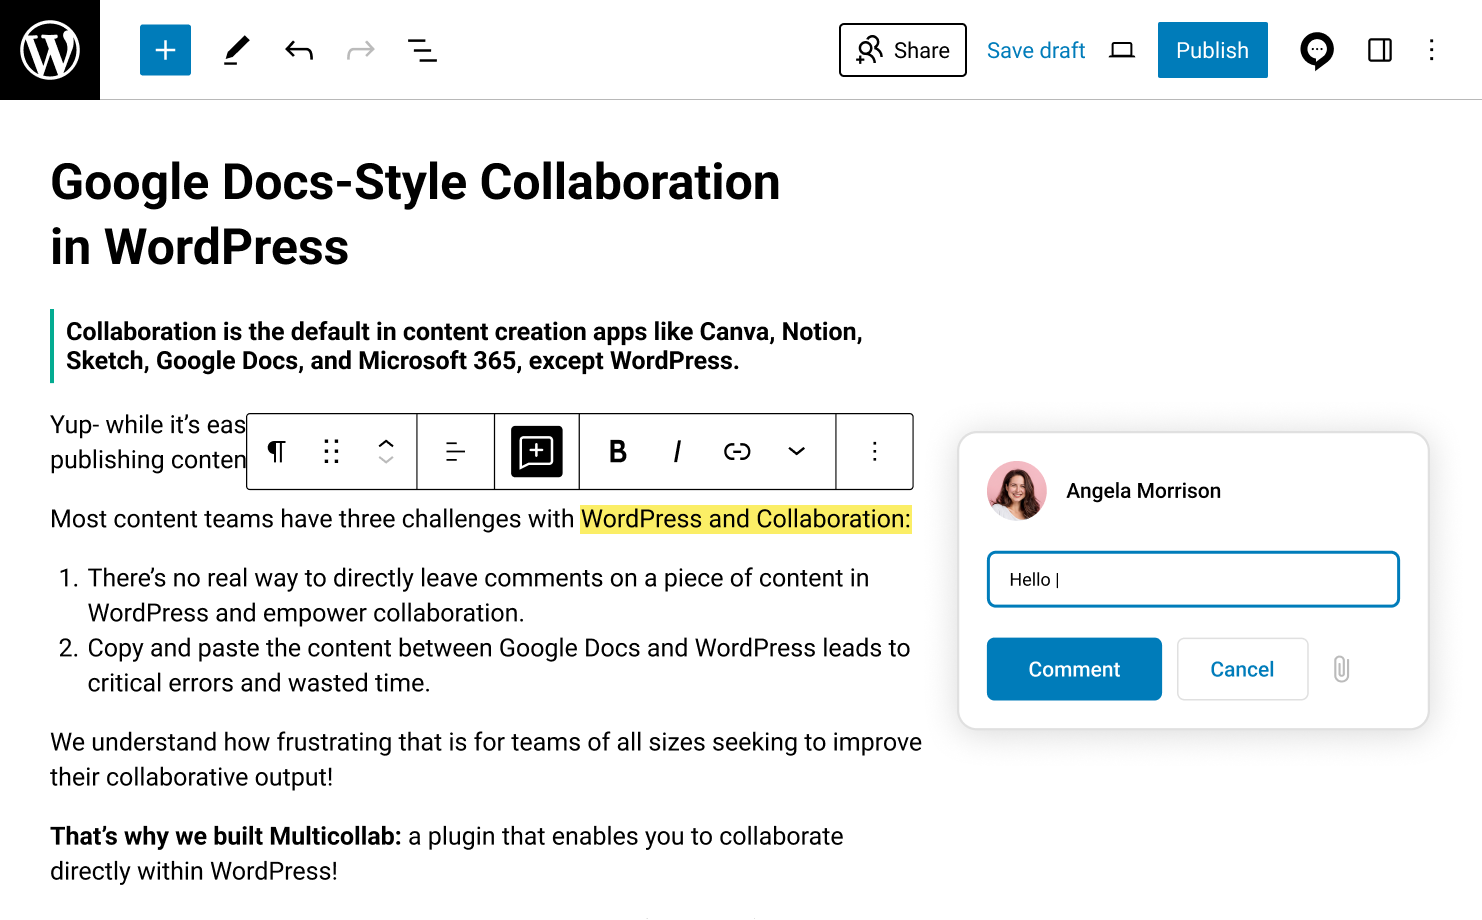
Task: Click the bold 'That's why we built Multicollab:' text
Action: [226, 836]
